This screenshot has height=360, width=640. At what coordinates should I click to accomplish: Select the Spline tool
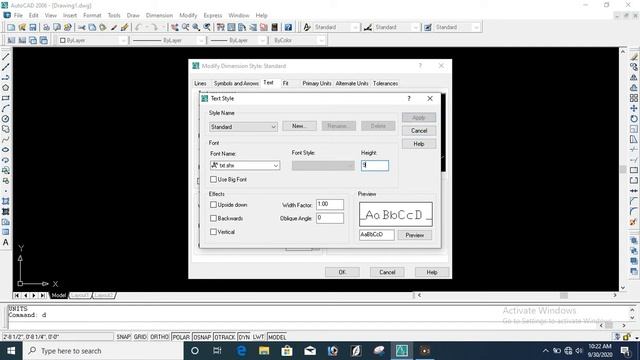(6, 140)
